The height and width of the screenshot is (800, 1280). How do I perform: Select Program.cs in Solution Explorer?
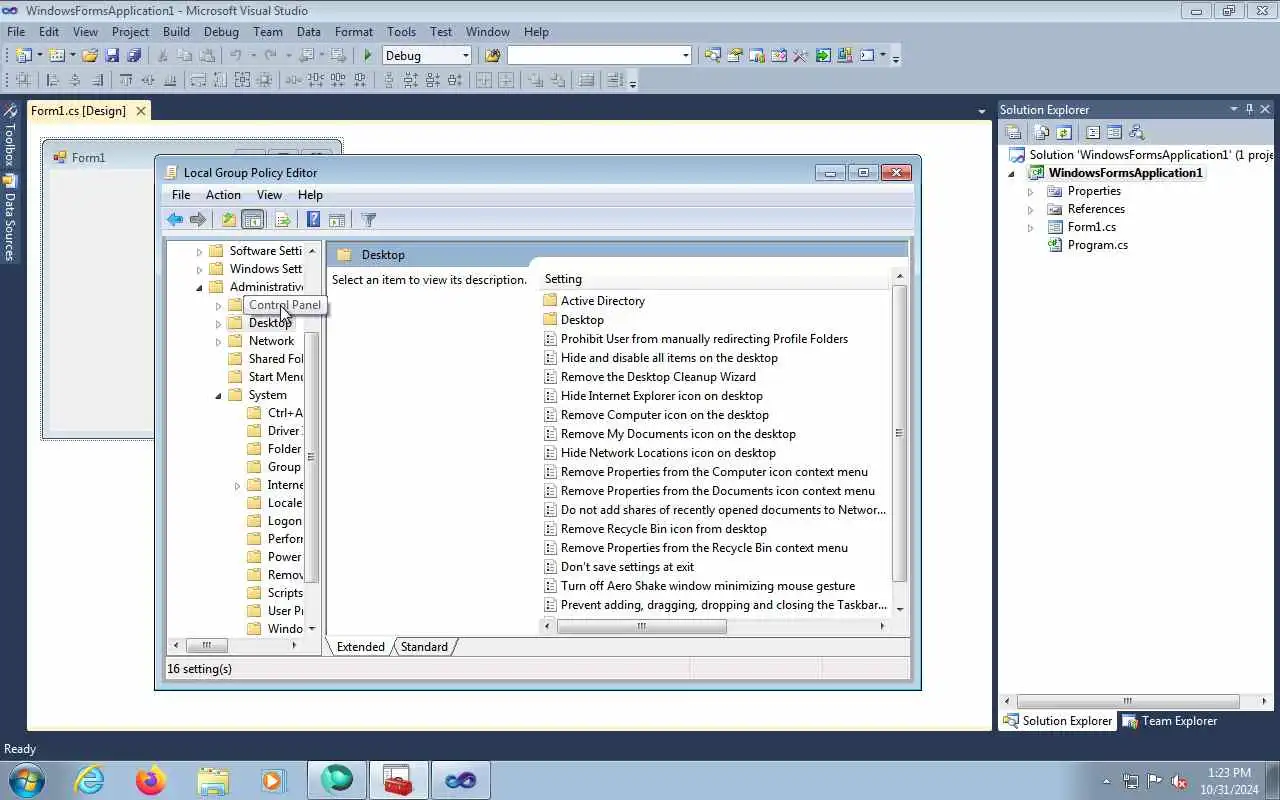[x=1097, y=245]
